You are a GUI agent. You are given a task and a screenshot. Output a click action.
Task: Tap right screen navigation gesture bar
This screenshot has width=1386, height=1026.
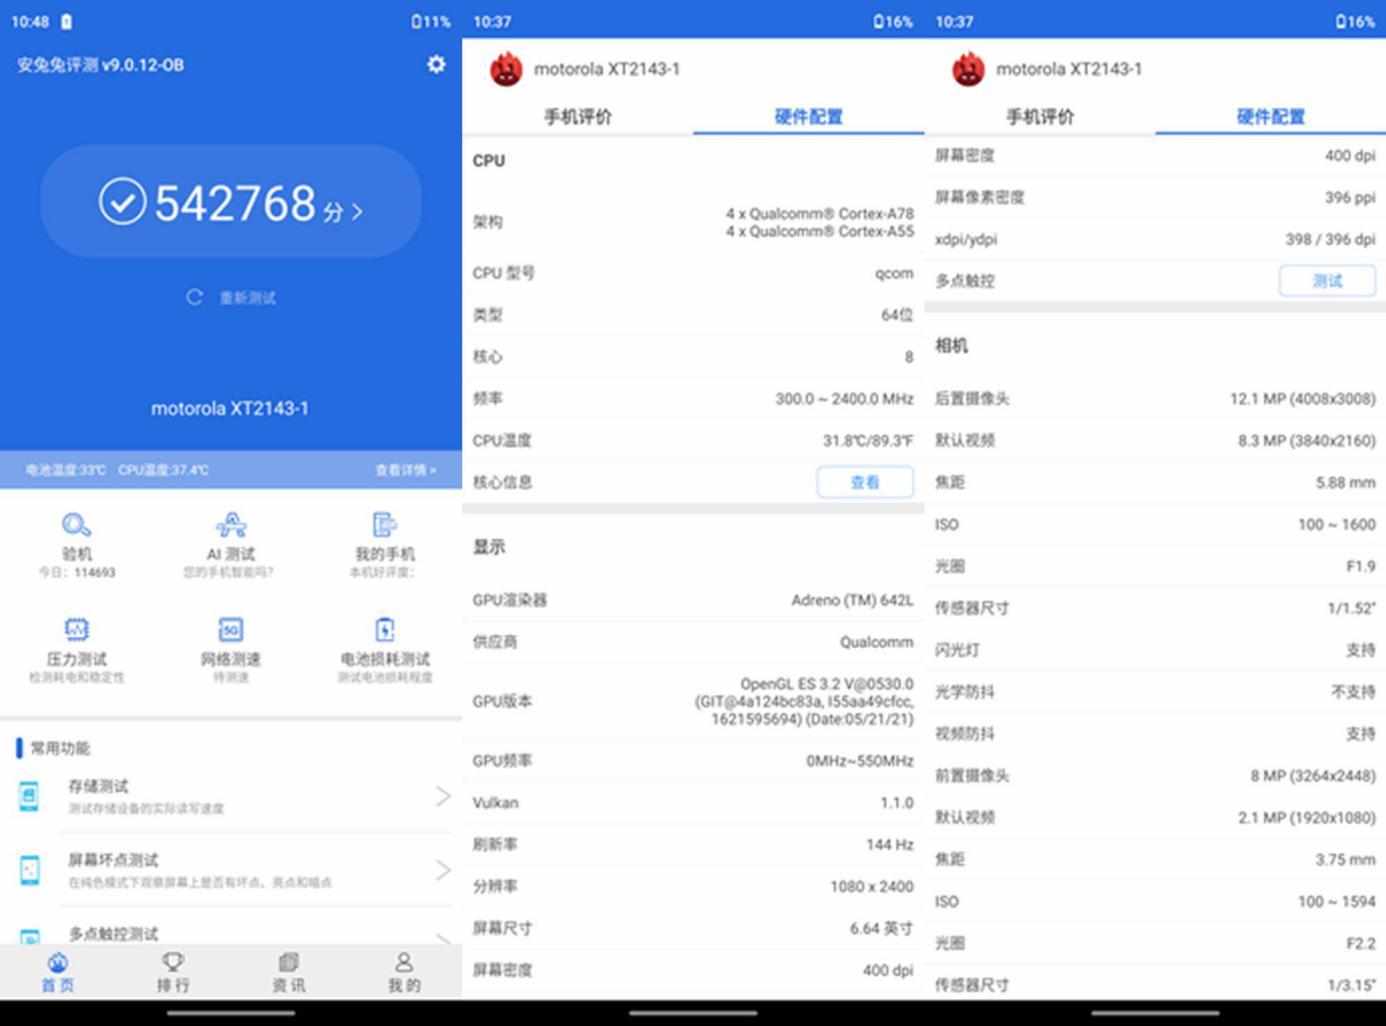pyautogui.click(x=1155, y=1013)
